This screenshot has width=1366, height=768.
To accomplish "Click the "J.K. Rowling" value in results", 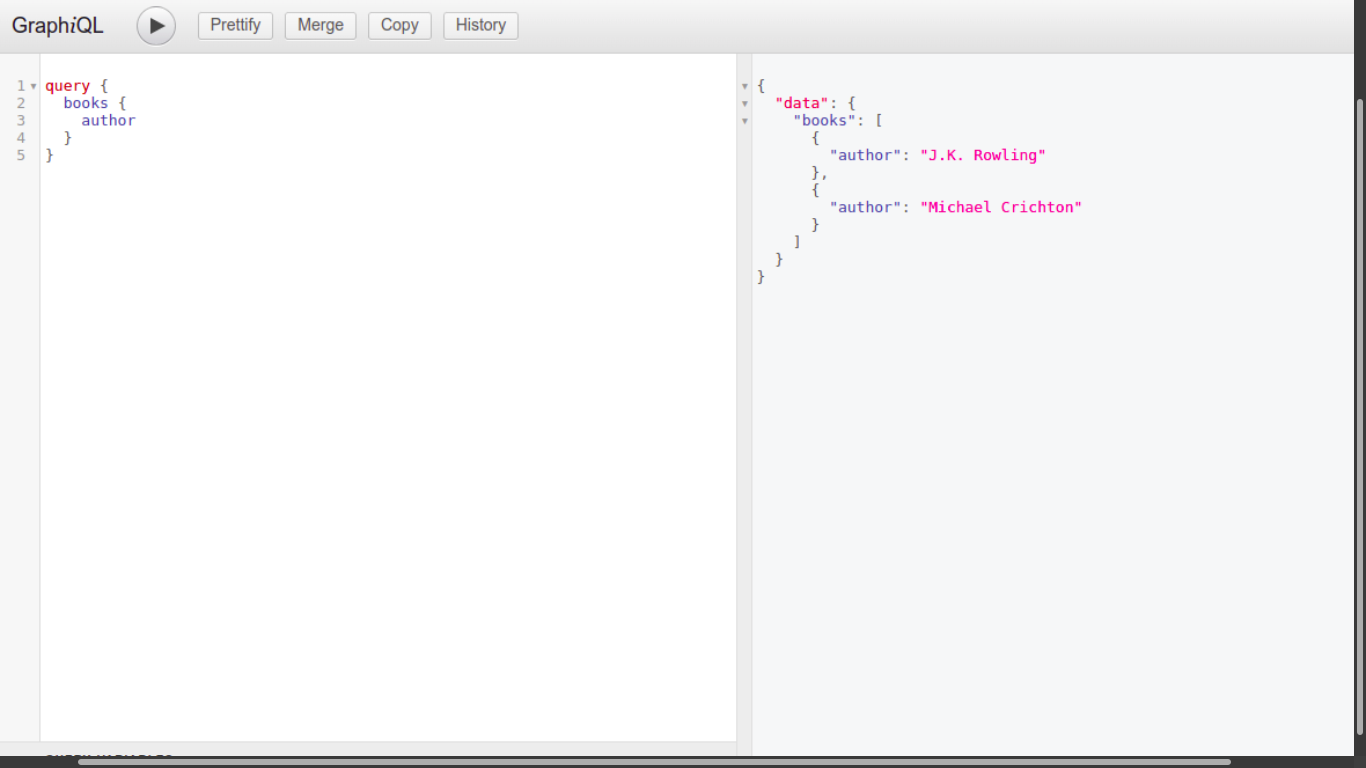I will [x=982, y=155].
